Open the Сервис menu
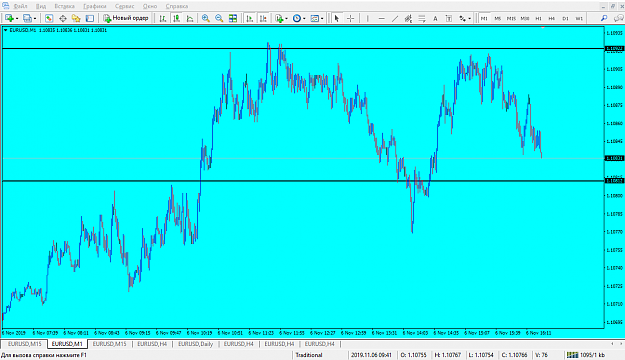Screen dimensions: 625x360 (124, 6)
